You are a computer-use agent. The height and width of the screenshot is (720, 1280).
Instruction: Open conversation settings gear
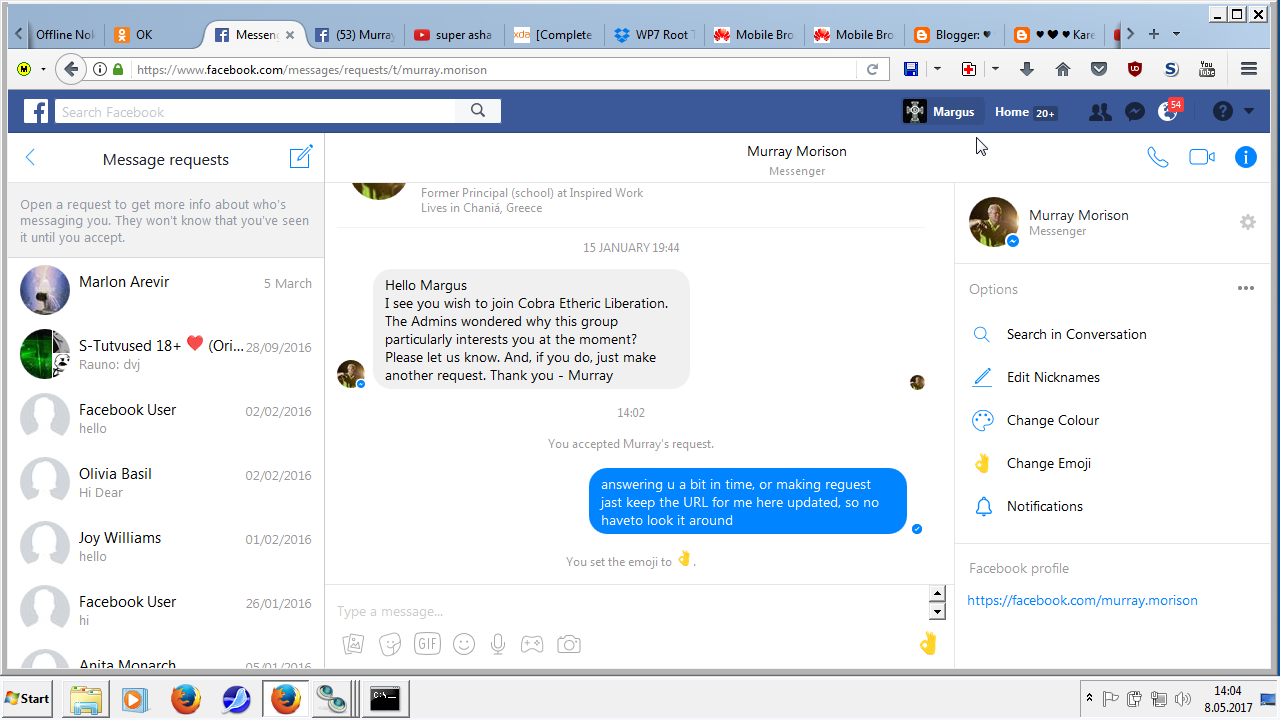pos(1247,222)
